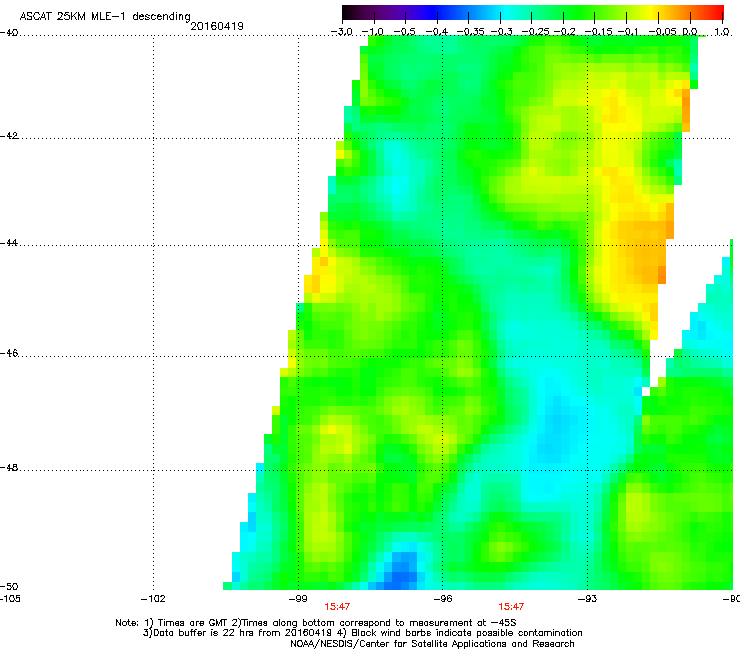Viewport: 740px width, 650px height.
Task: Click the latitude label -48
Action: [x=9, y=467]
